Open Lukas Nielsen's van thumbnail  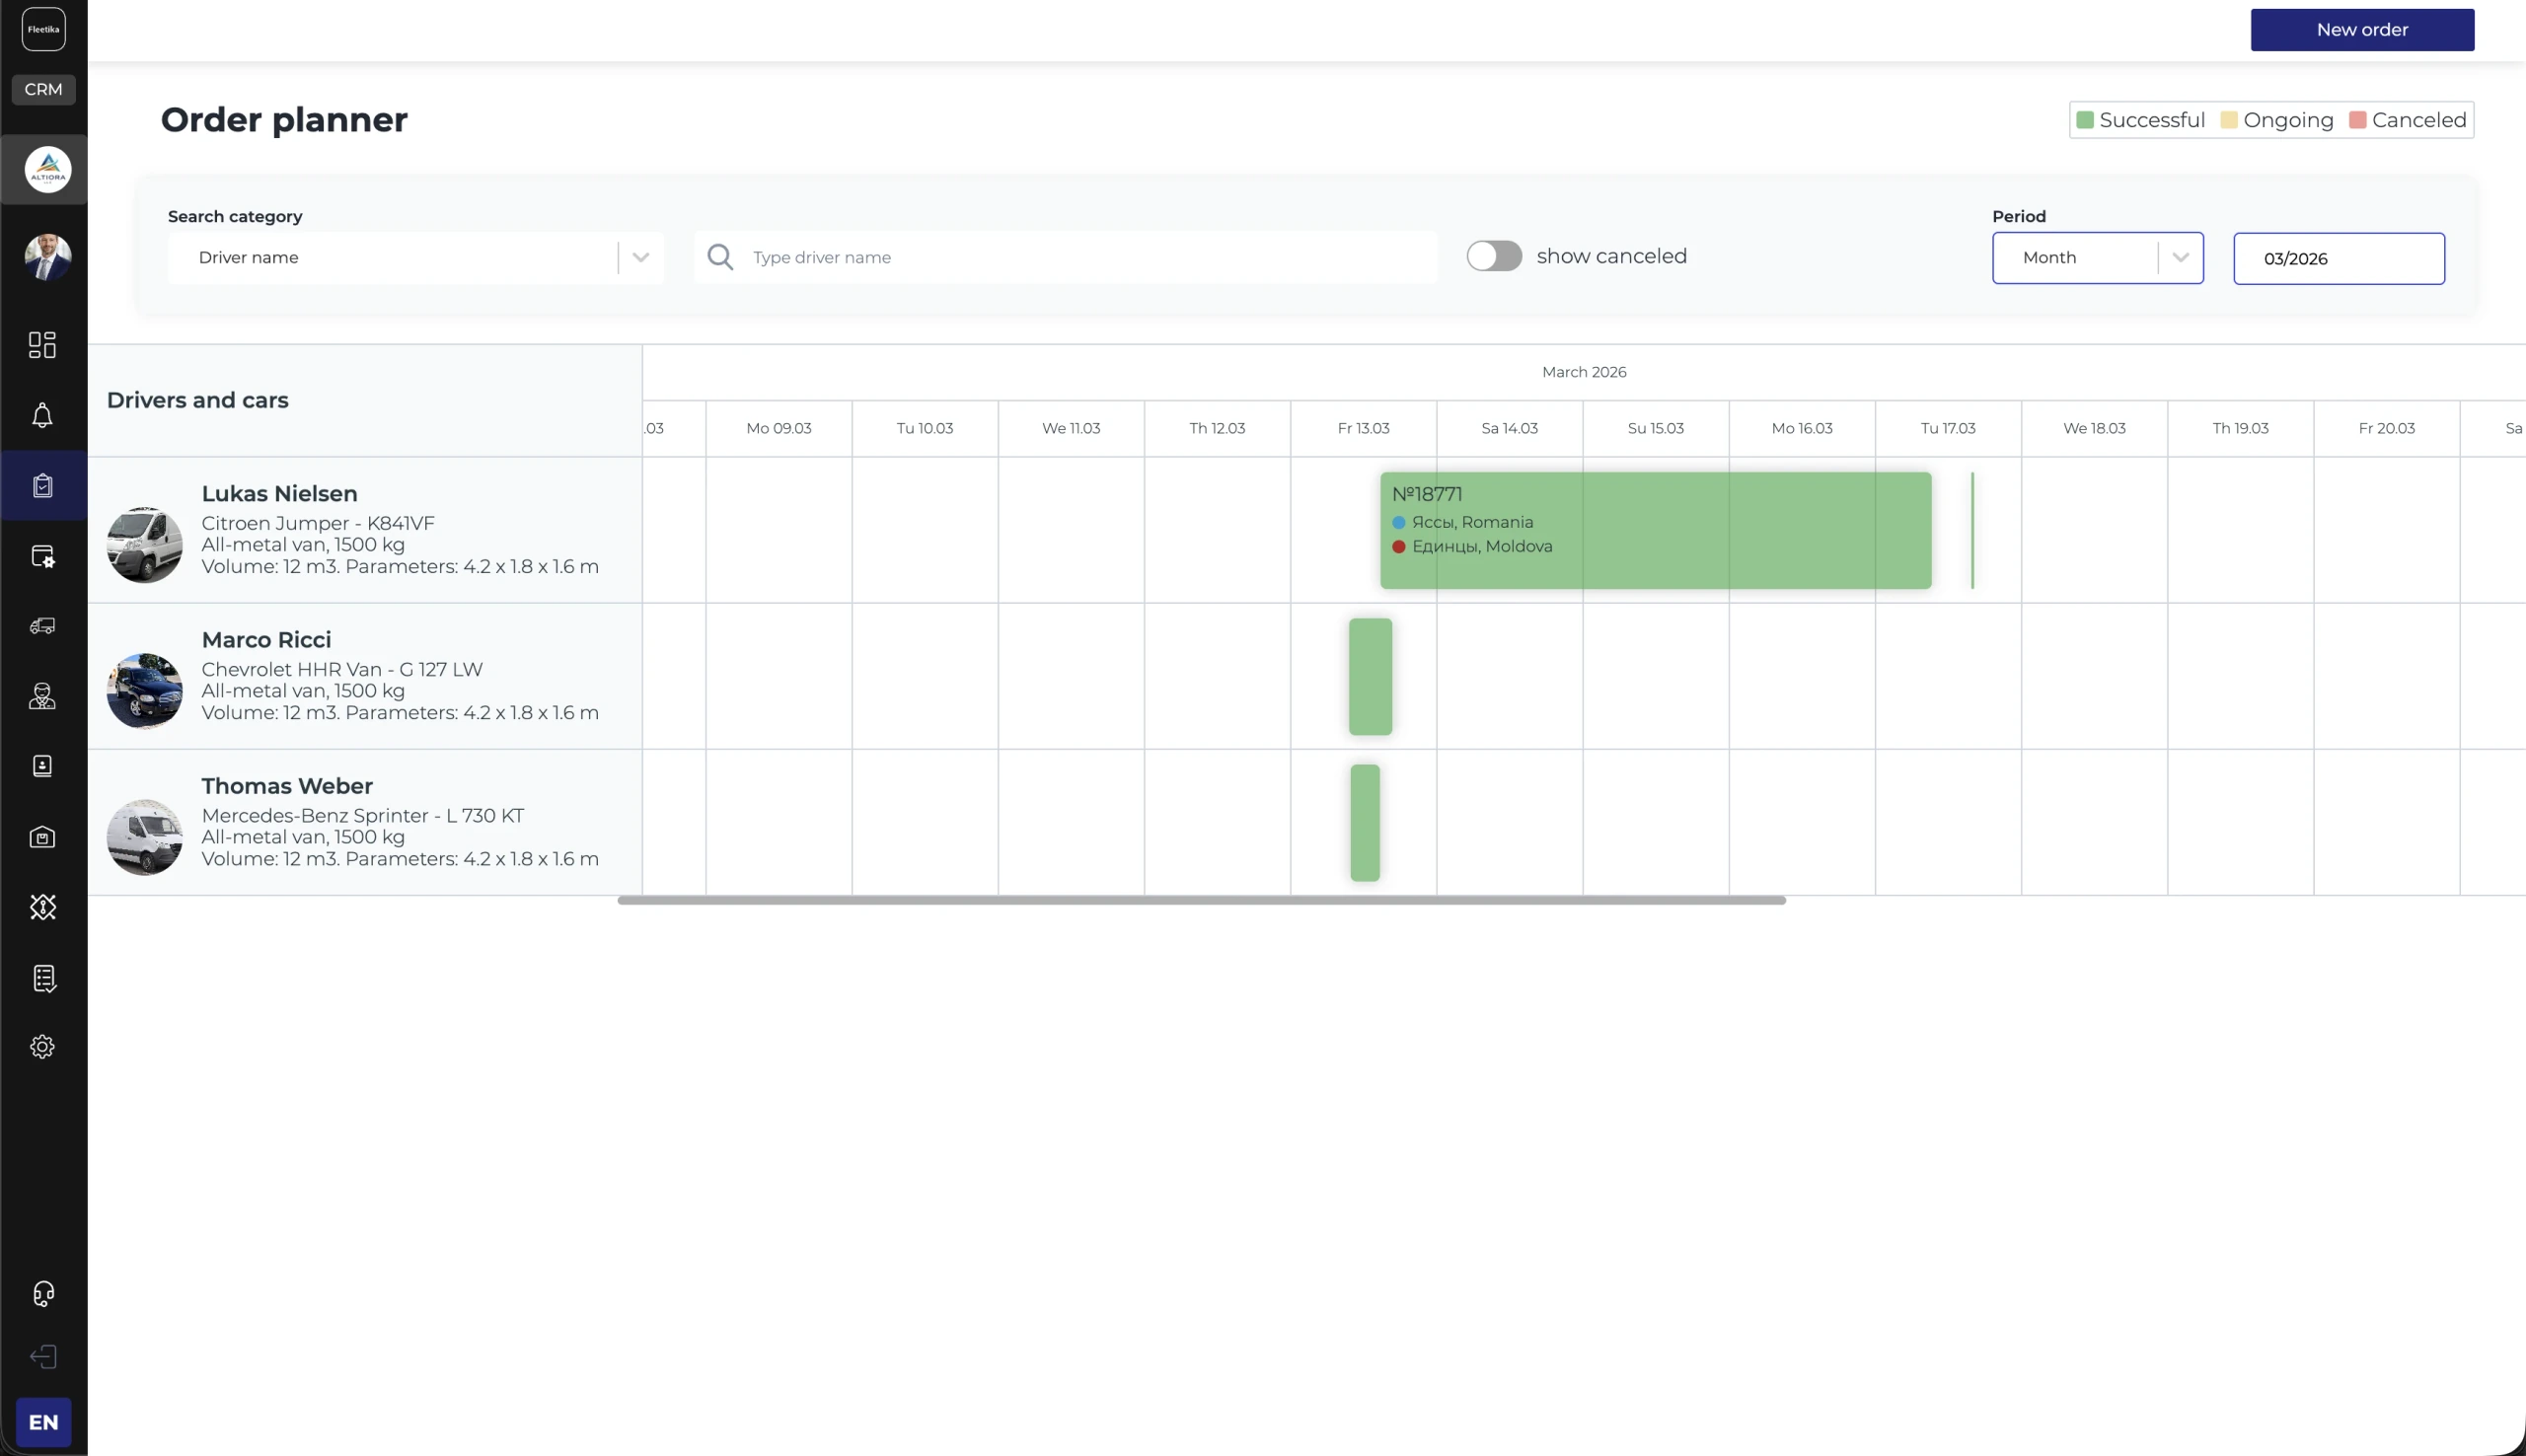[145, 545]
